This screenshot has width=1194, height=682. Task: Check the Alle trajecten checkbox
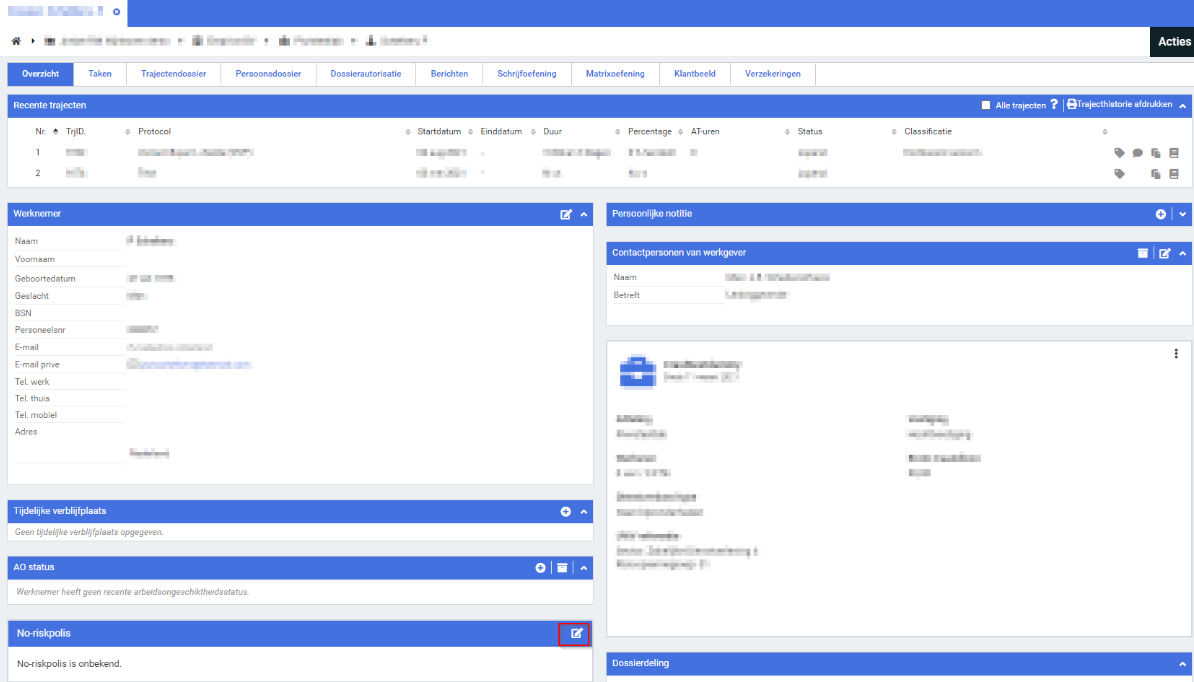click(986, 105)
